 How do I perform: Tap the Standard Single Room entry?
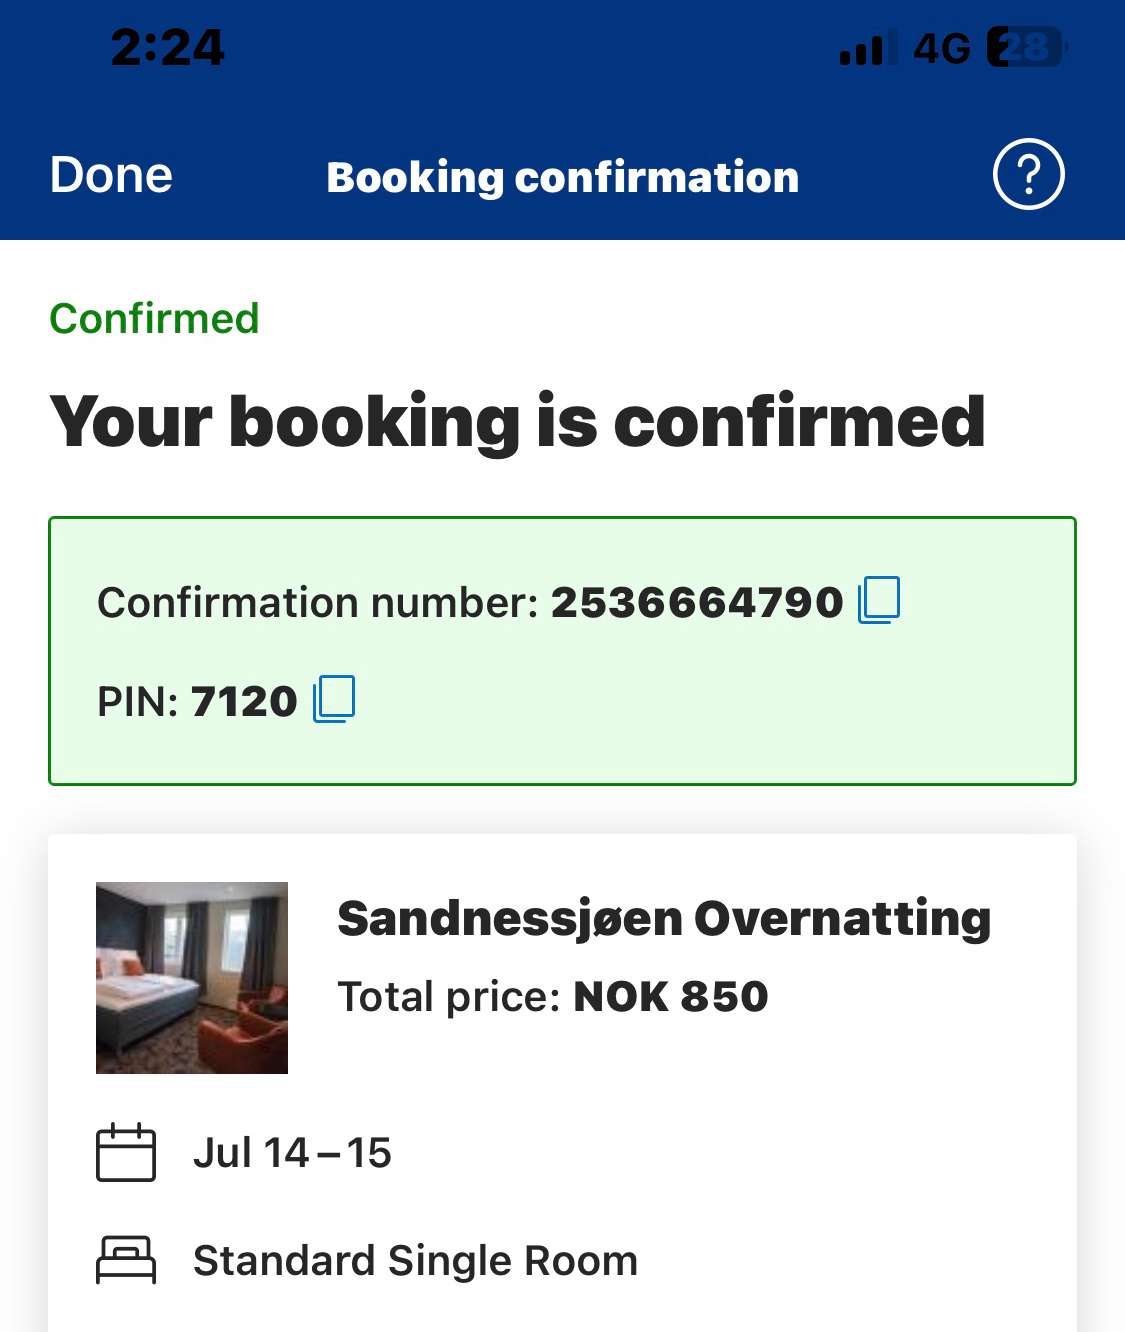415,1261
